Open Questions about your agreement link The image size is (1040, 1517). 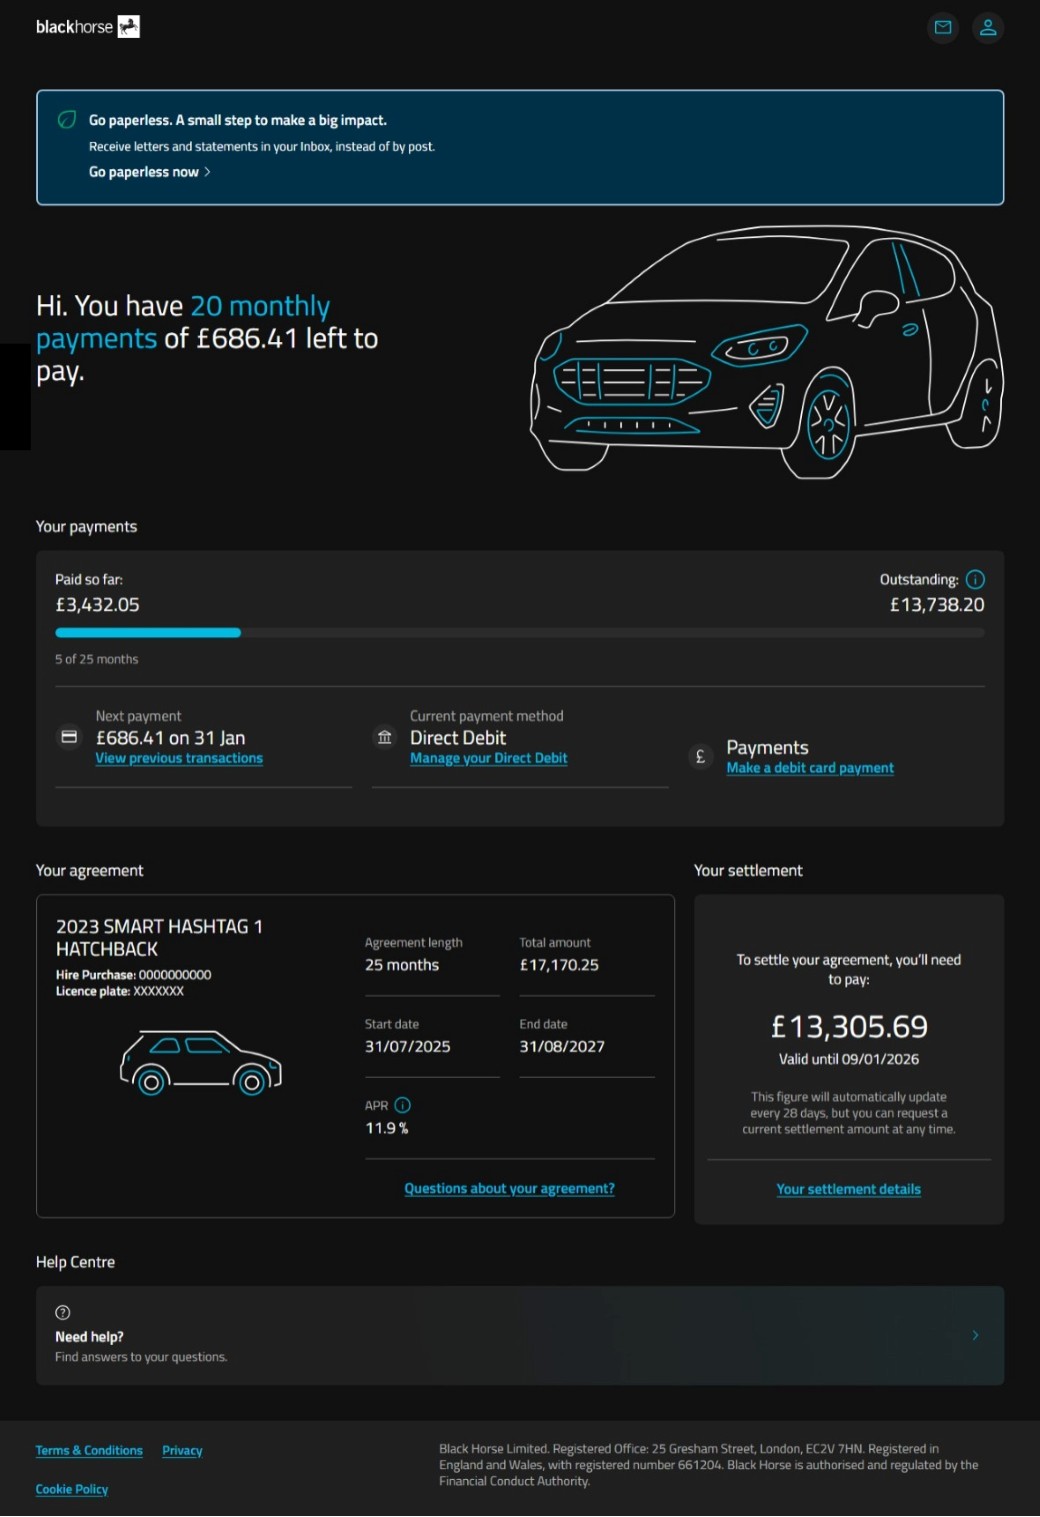tap(509, 1189)
